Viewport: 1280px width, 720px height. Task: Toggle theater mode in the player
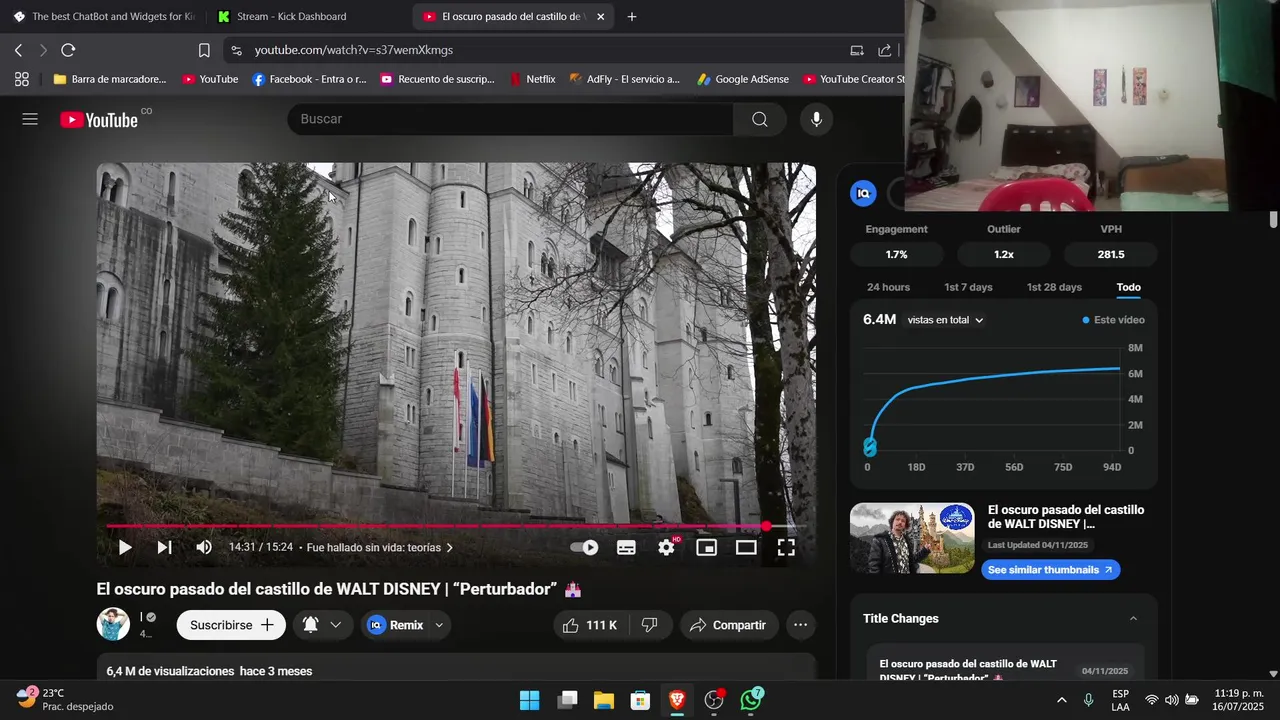(746, 547)
